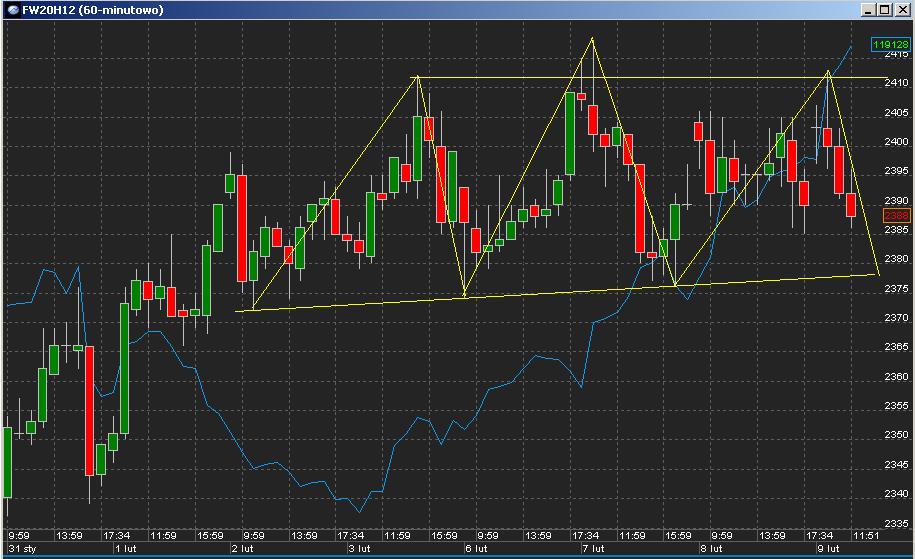Screen dimensions: 915x559
Task: Click the 2400 price axis label
Action: click(x=896, y=141)
